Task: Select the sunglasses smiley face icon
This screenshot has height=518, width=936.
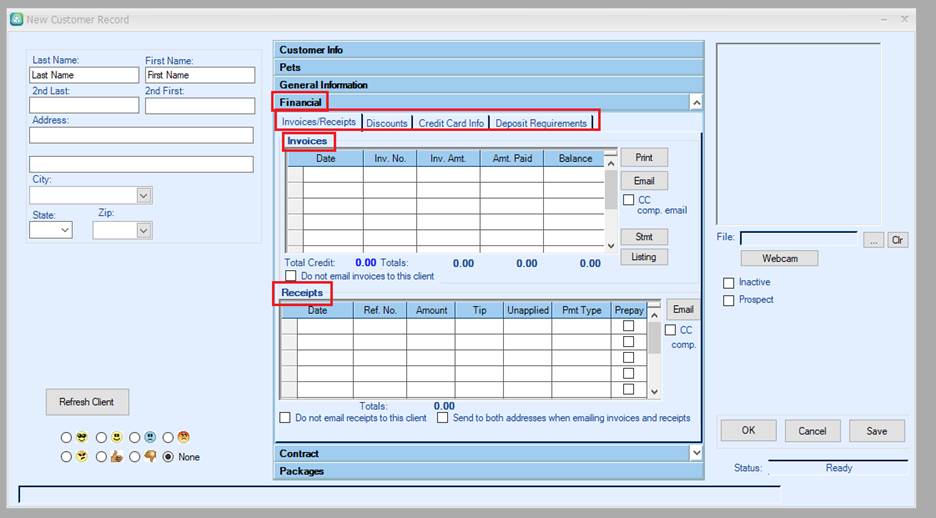Action: 81,437
